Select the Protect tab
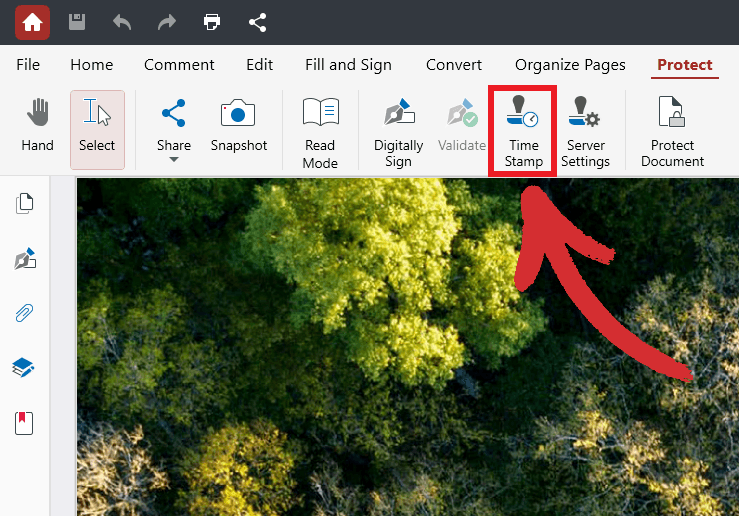Viewport: 739px width, 516px height. 685,65
